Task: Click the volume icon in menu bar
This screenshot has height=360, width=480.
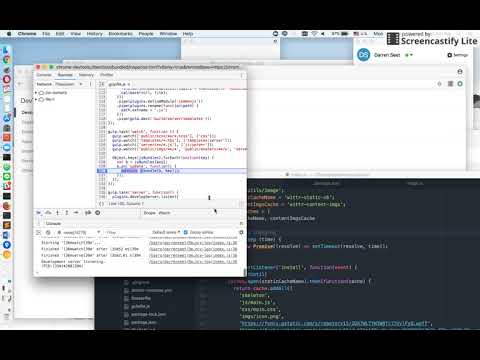Action: [x=322, y=34]
